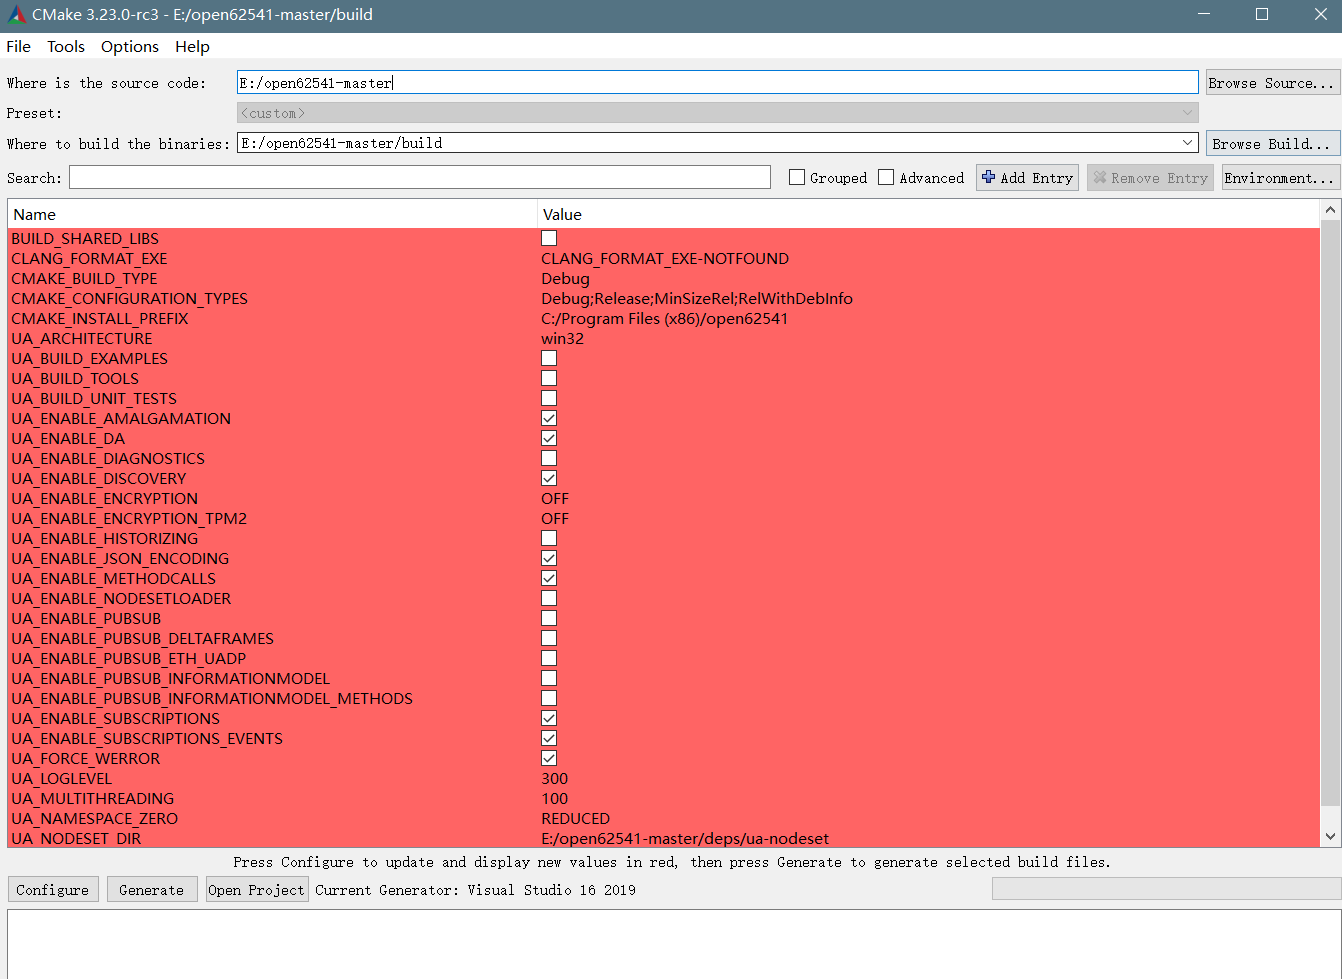1342x979 pixels.
Task: Open the Tools menu
Action: click(66, 47)
